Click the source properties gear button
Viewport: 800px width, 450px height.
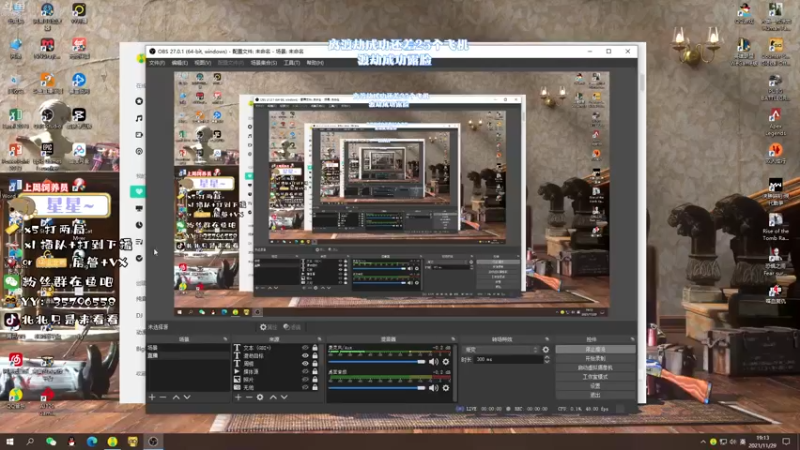pos(268,327)
